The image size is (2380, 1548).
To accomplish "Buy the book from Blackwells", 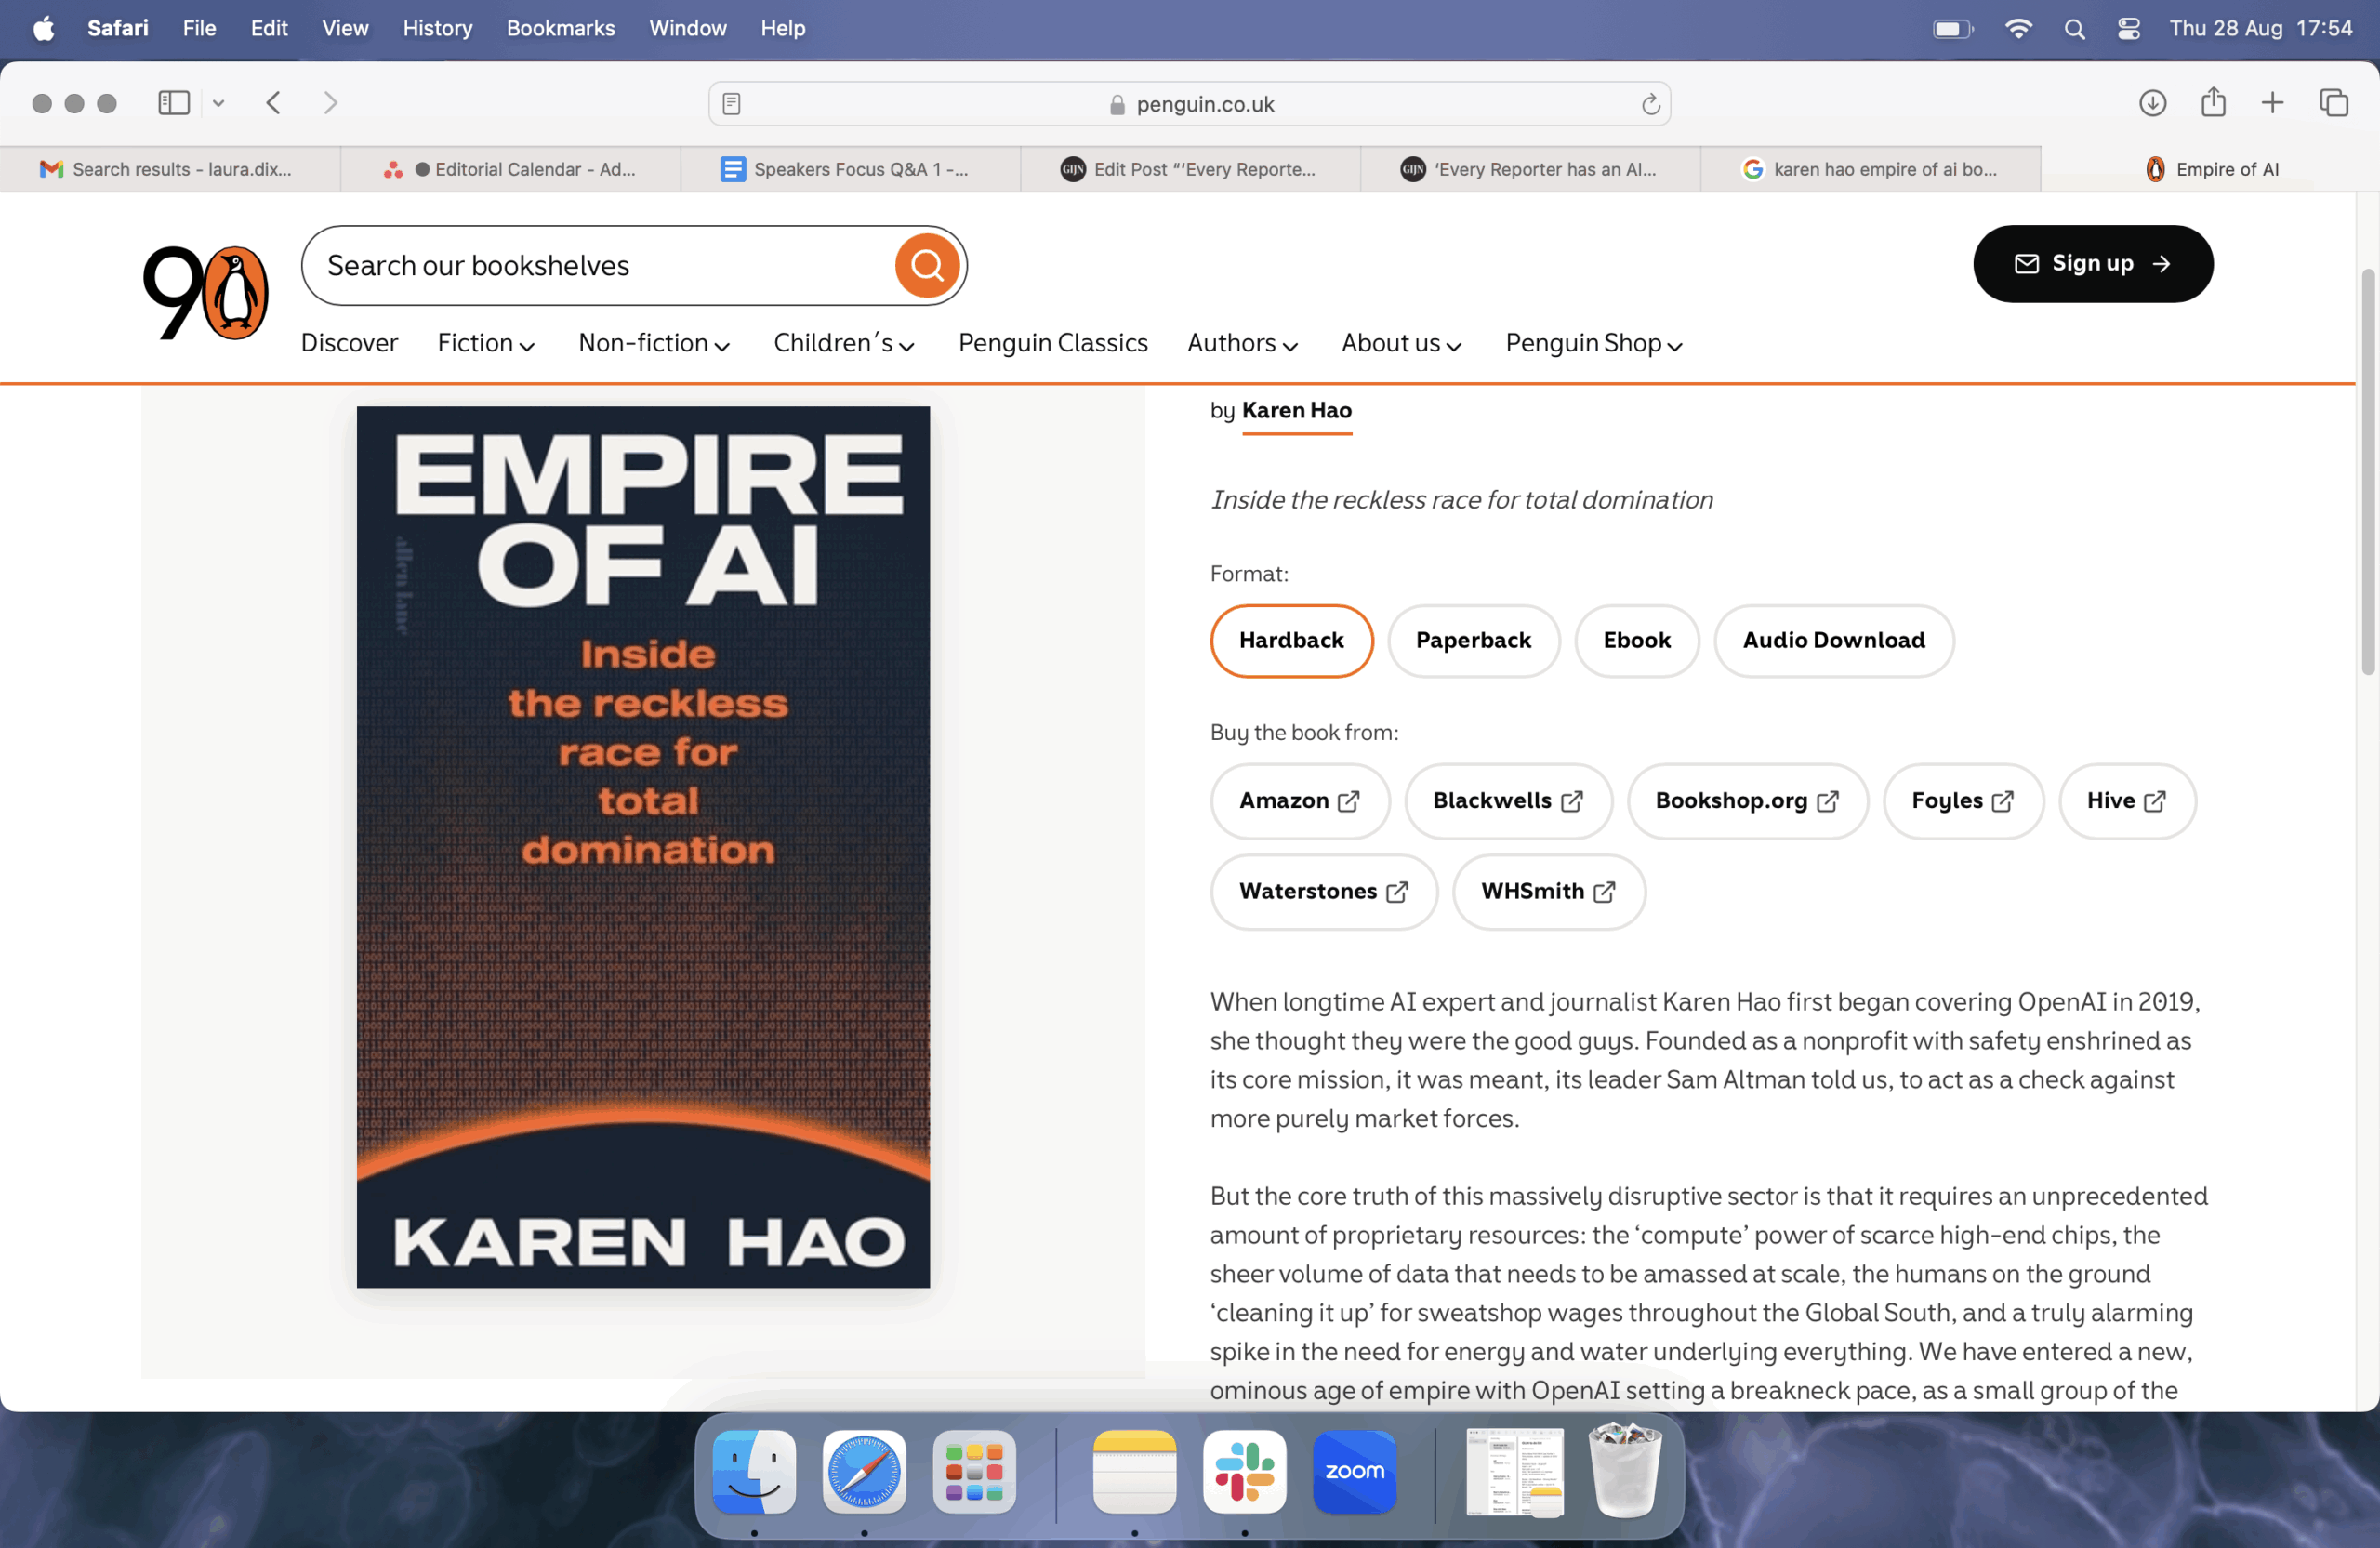I will point(1507,801).
